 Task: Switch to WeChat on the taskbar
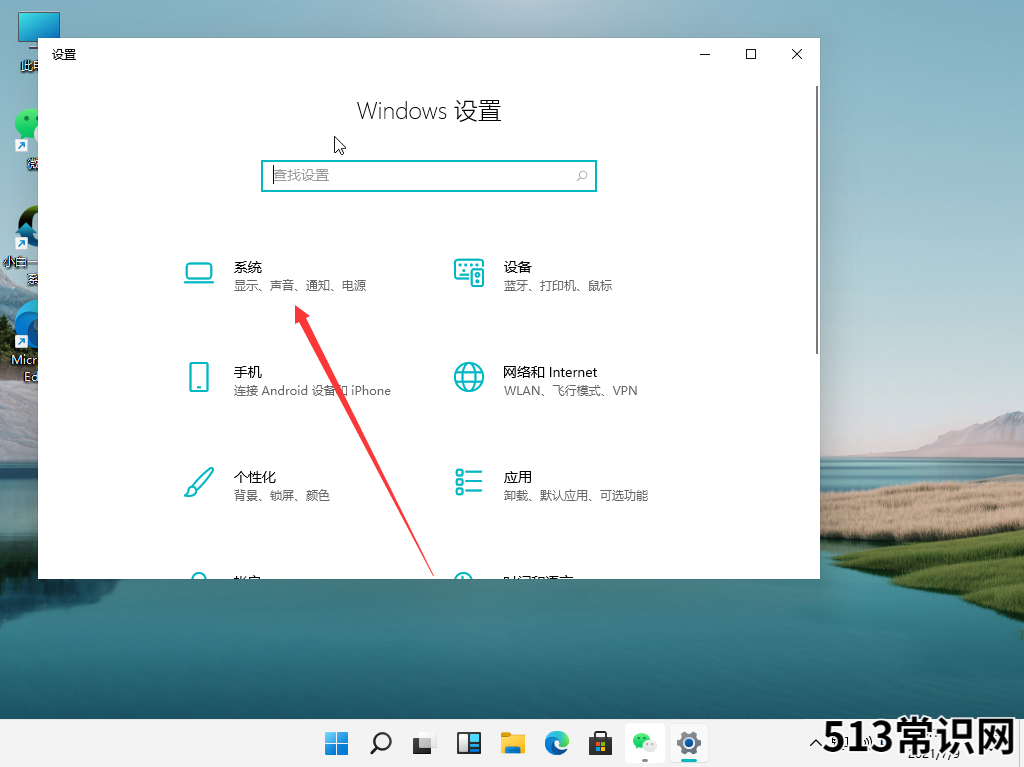coord(644,743)
